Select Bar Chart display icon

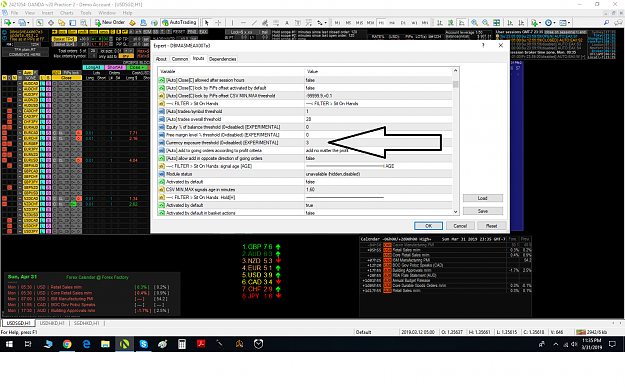[x=440, y=23]
